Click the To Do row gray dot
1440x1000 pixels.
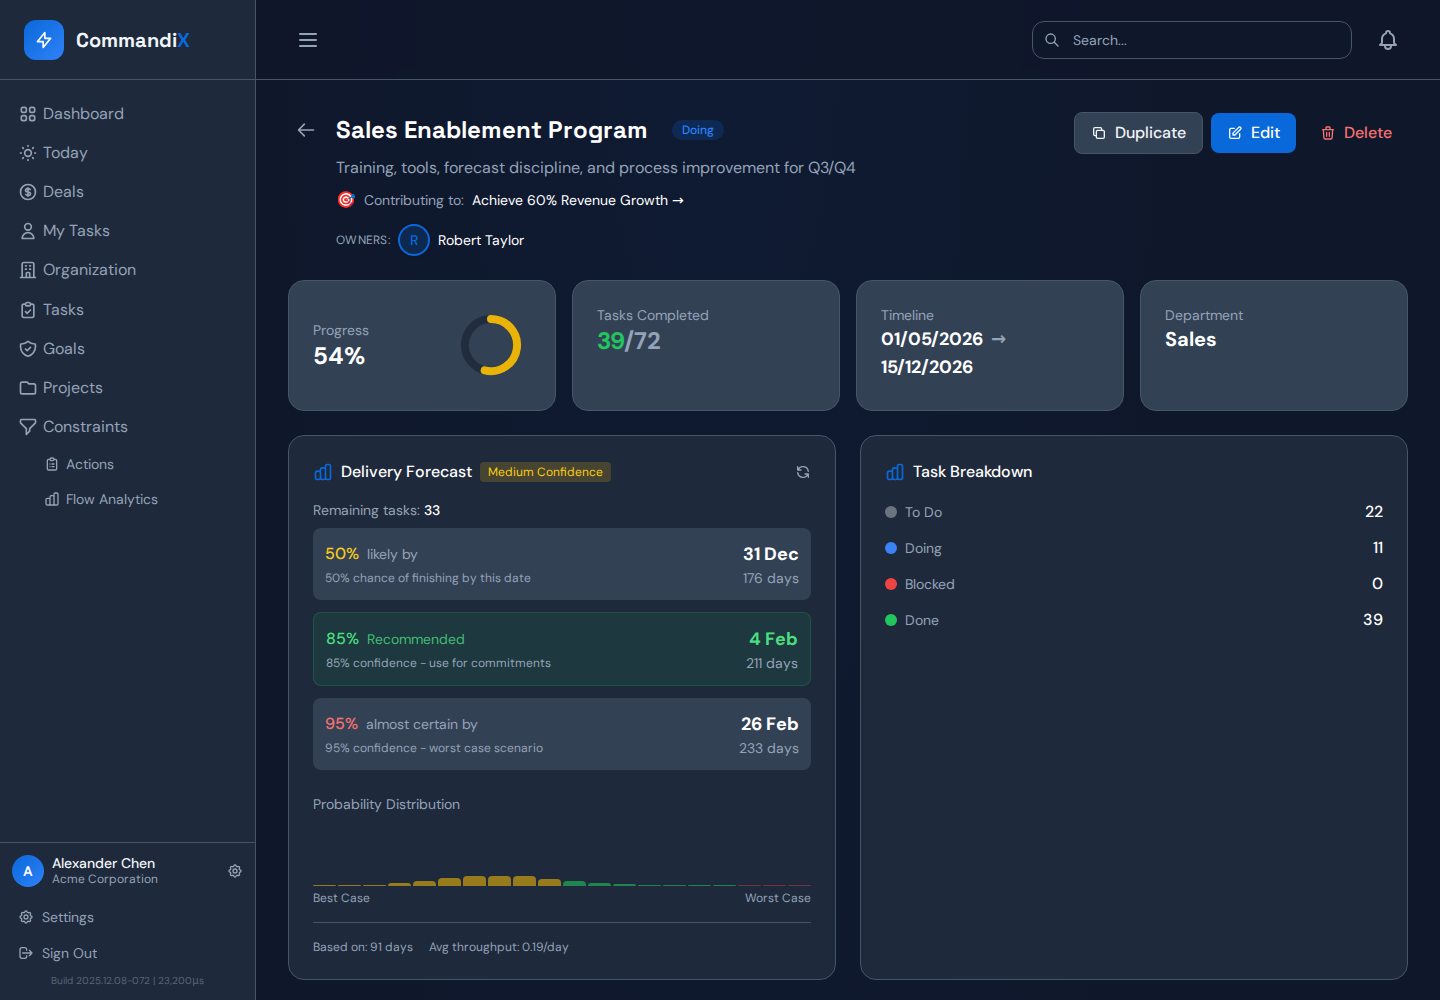pyautogui.click(x=891, y=512)
